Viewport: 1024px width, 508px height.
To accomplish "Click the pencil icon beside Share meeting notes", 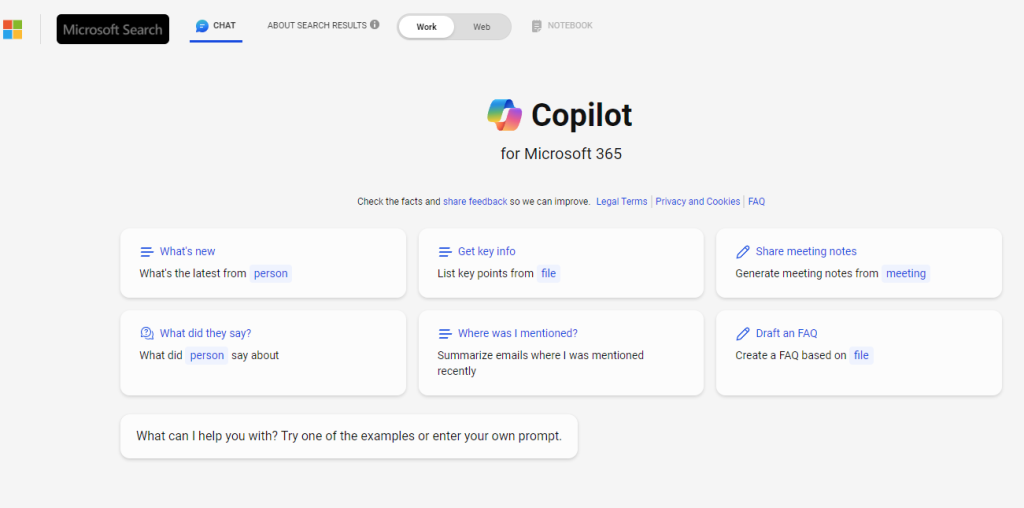I will pyautogui.click(x=743, y=251).
